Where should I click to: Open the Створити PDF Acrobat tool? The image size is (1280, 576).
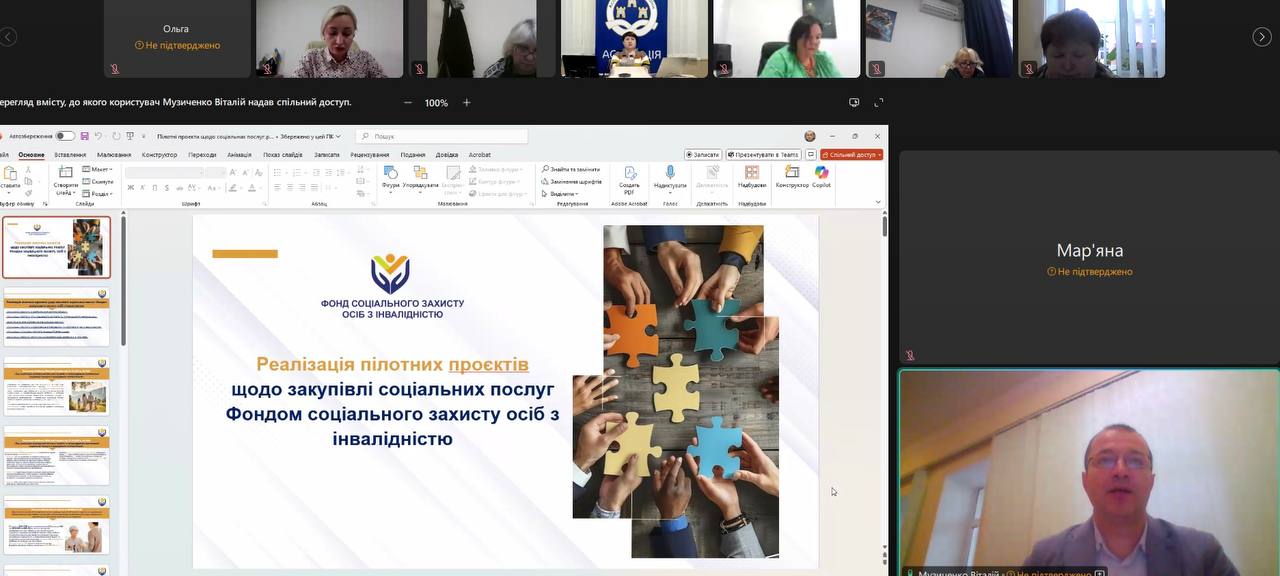point(630,178)
